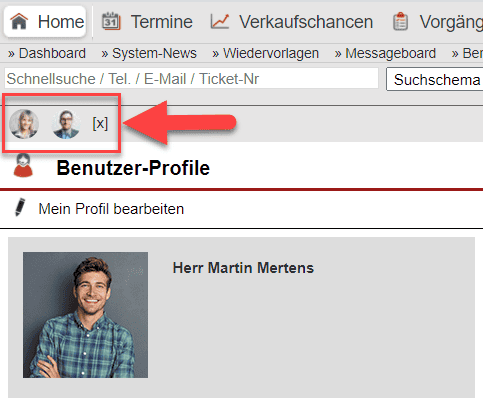
Task: Open the Suchschema dropdown
Action: [434, 79]
